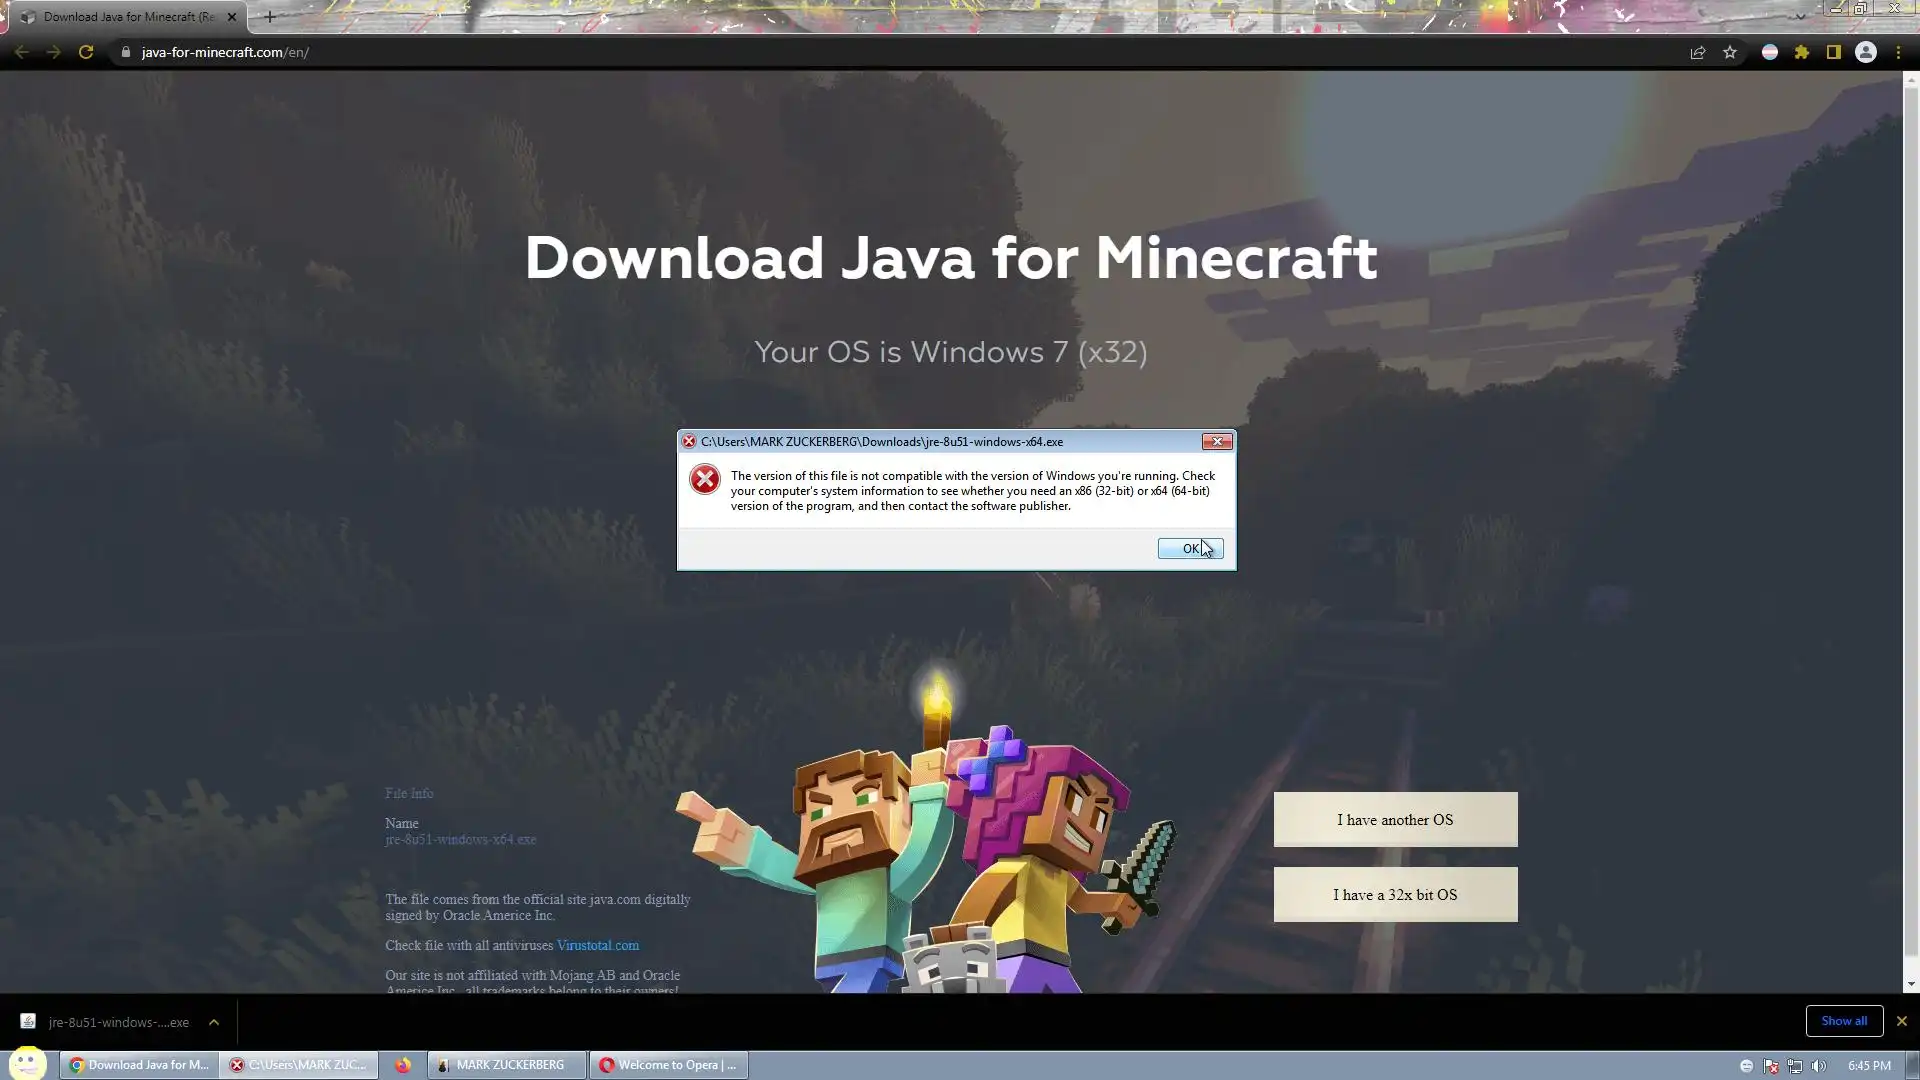1920x1080 pixels.
Task: Click the 'I have another OS' button
Action: tap(1395, 820)
